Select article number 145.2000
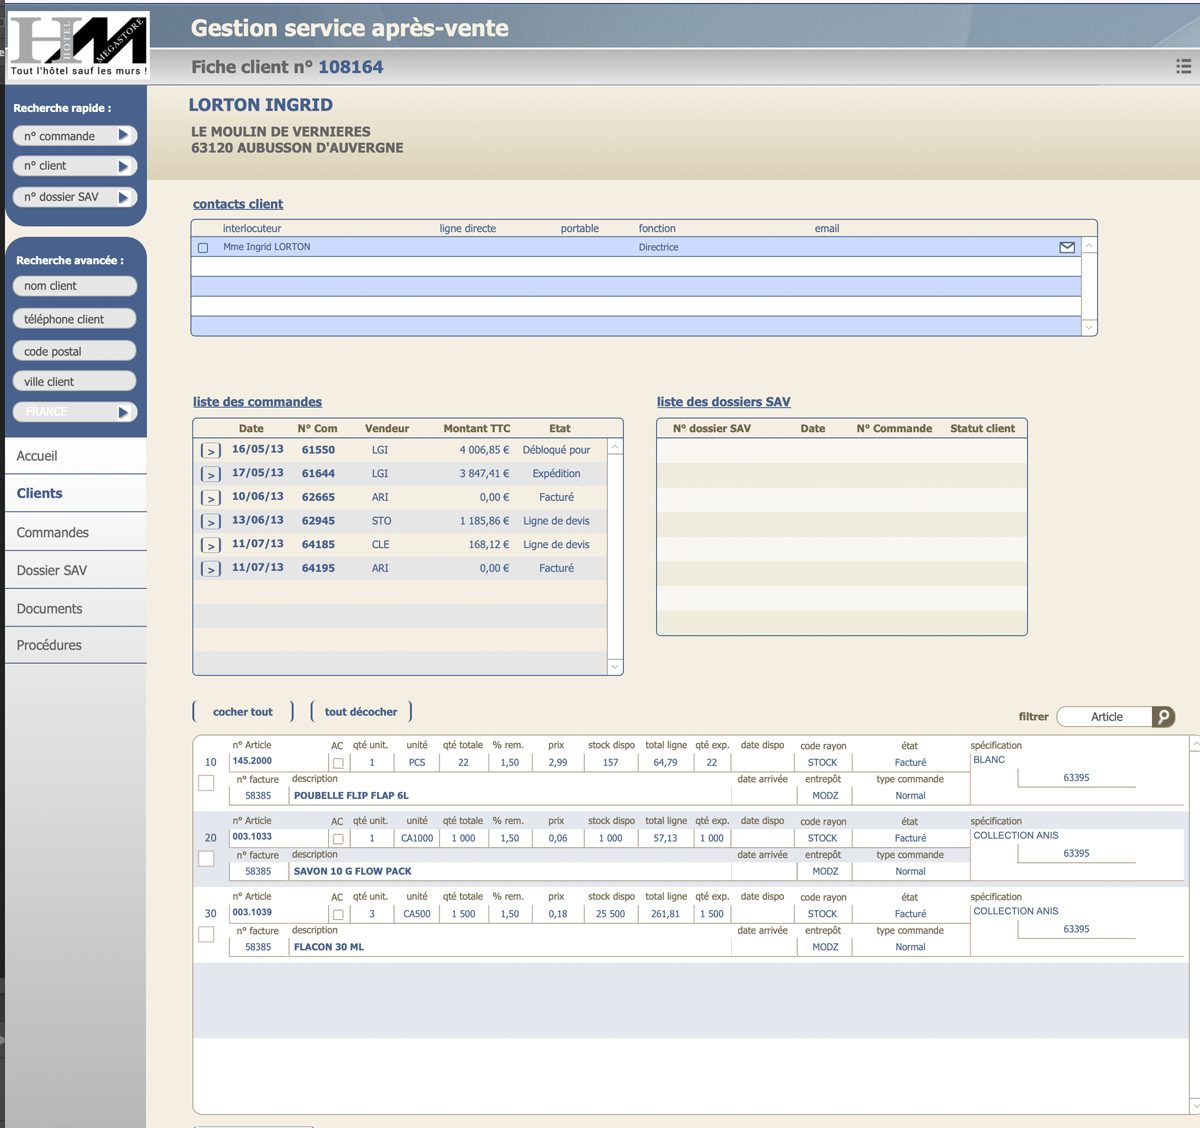Viewport: 1200px width, 1128px height. click(252, 761)
